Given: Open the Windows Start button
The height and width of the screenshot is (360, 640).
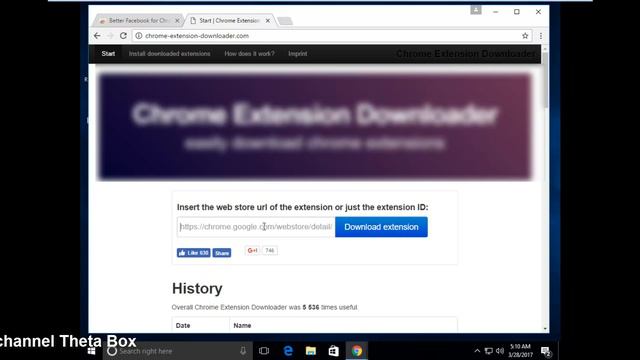Looking at the screenshot, I should coord(91,351).
